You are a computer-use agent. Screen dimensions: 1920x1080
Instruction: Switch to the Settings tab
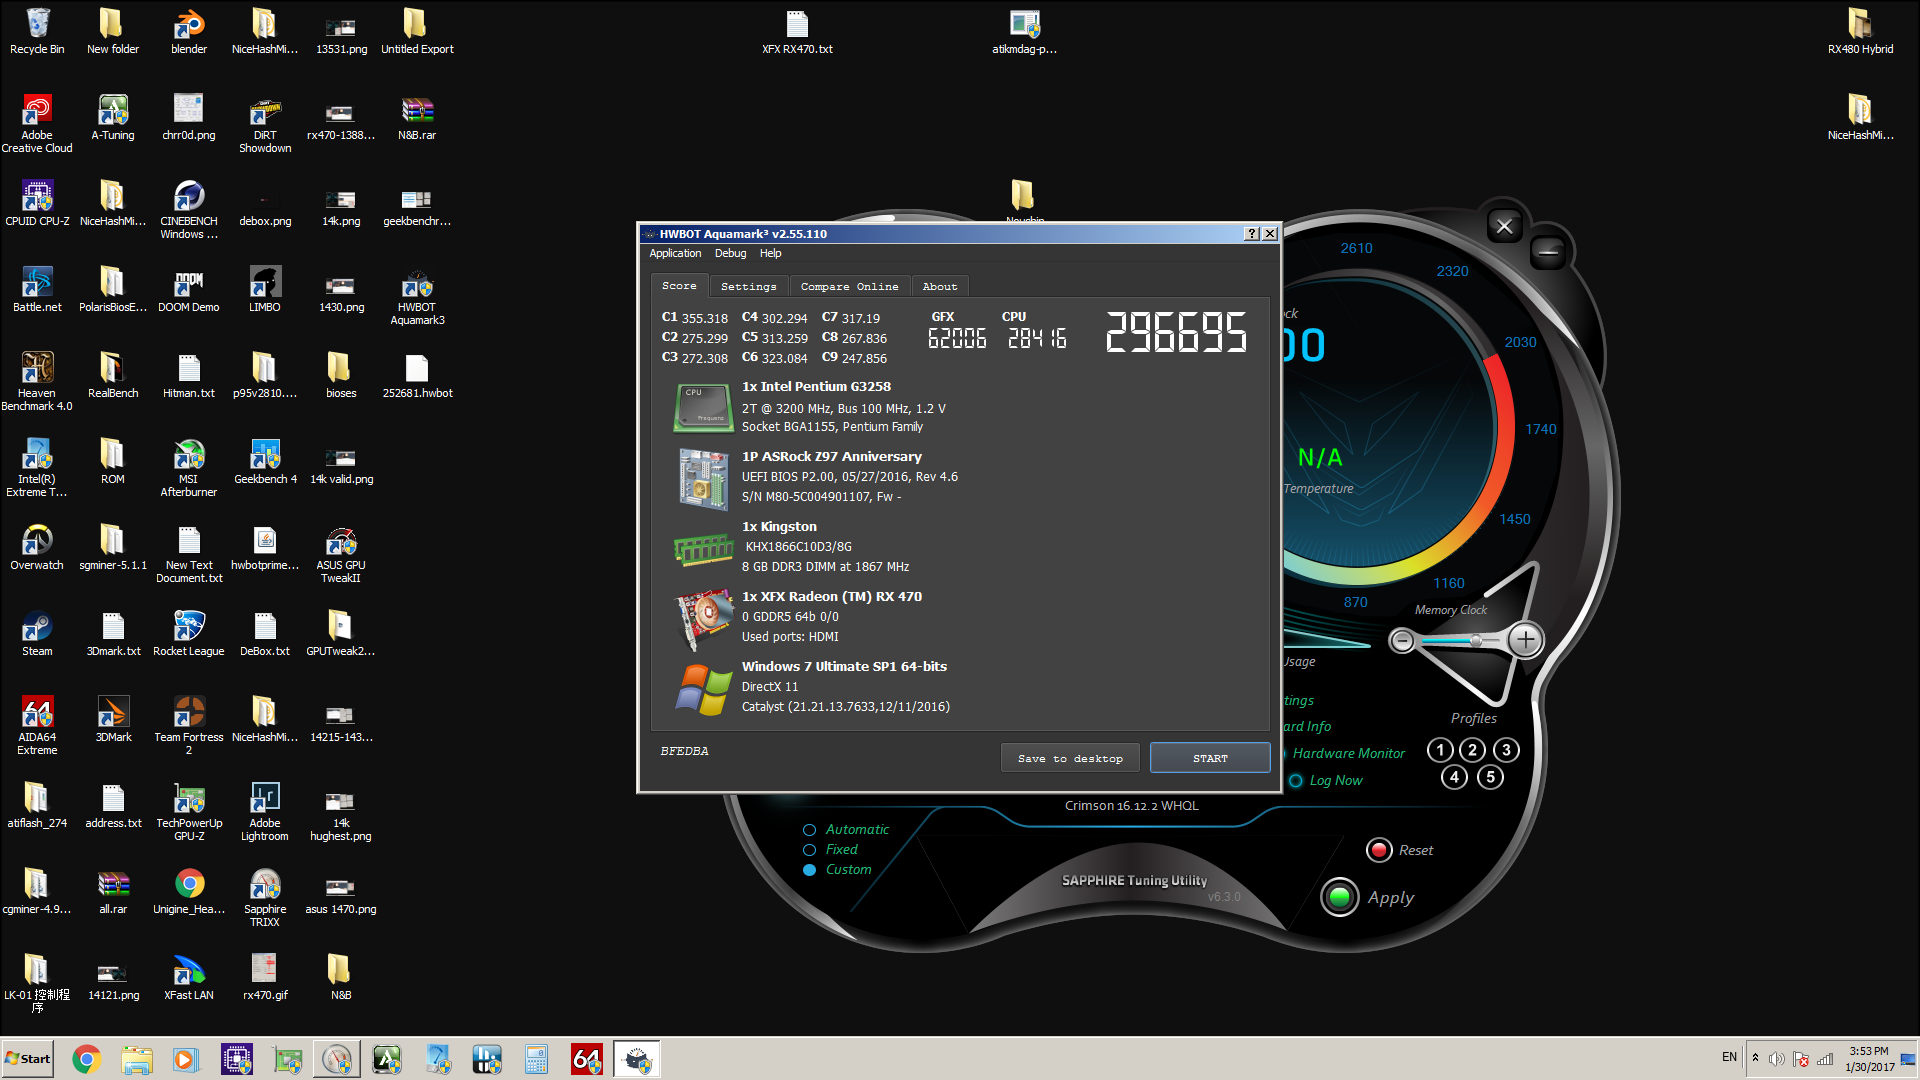pos(748,286)
